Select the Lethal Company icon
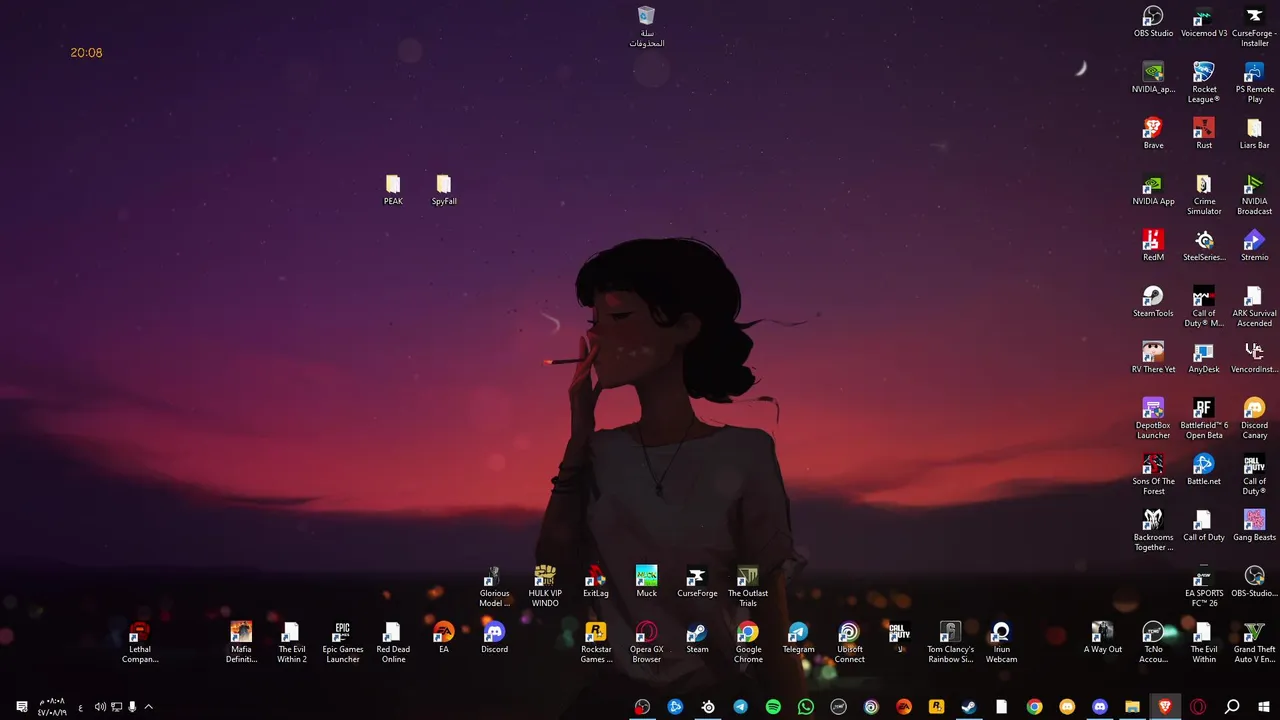The height and width of the screenshot is (720, 1280). tap(140, 643)
